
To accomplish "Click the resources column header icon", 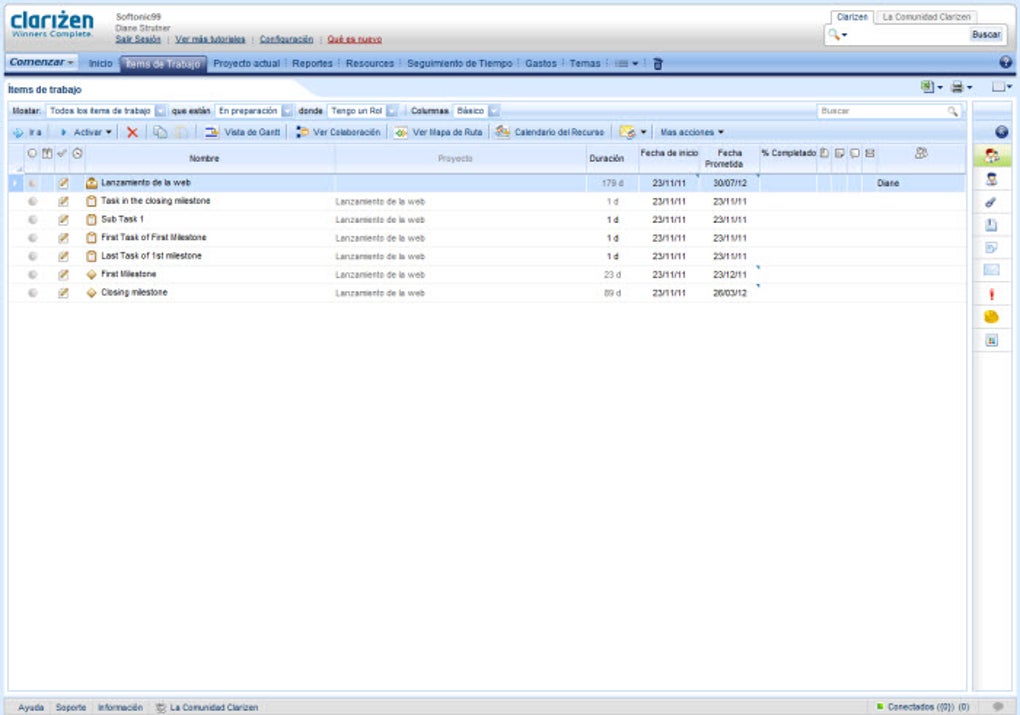I will pyautogui.click(x=920, y=154).
